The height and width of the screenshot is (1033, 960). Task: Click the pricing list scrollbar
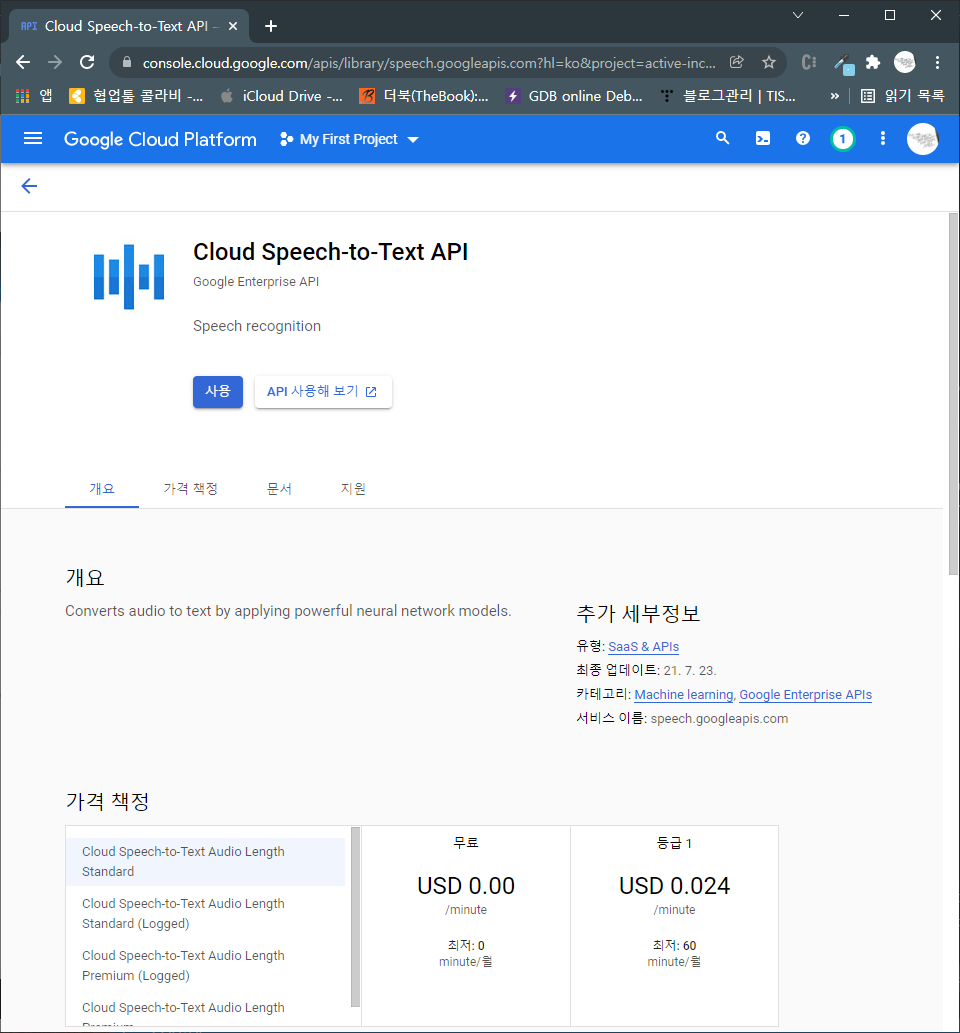click(x=356, y=917)
